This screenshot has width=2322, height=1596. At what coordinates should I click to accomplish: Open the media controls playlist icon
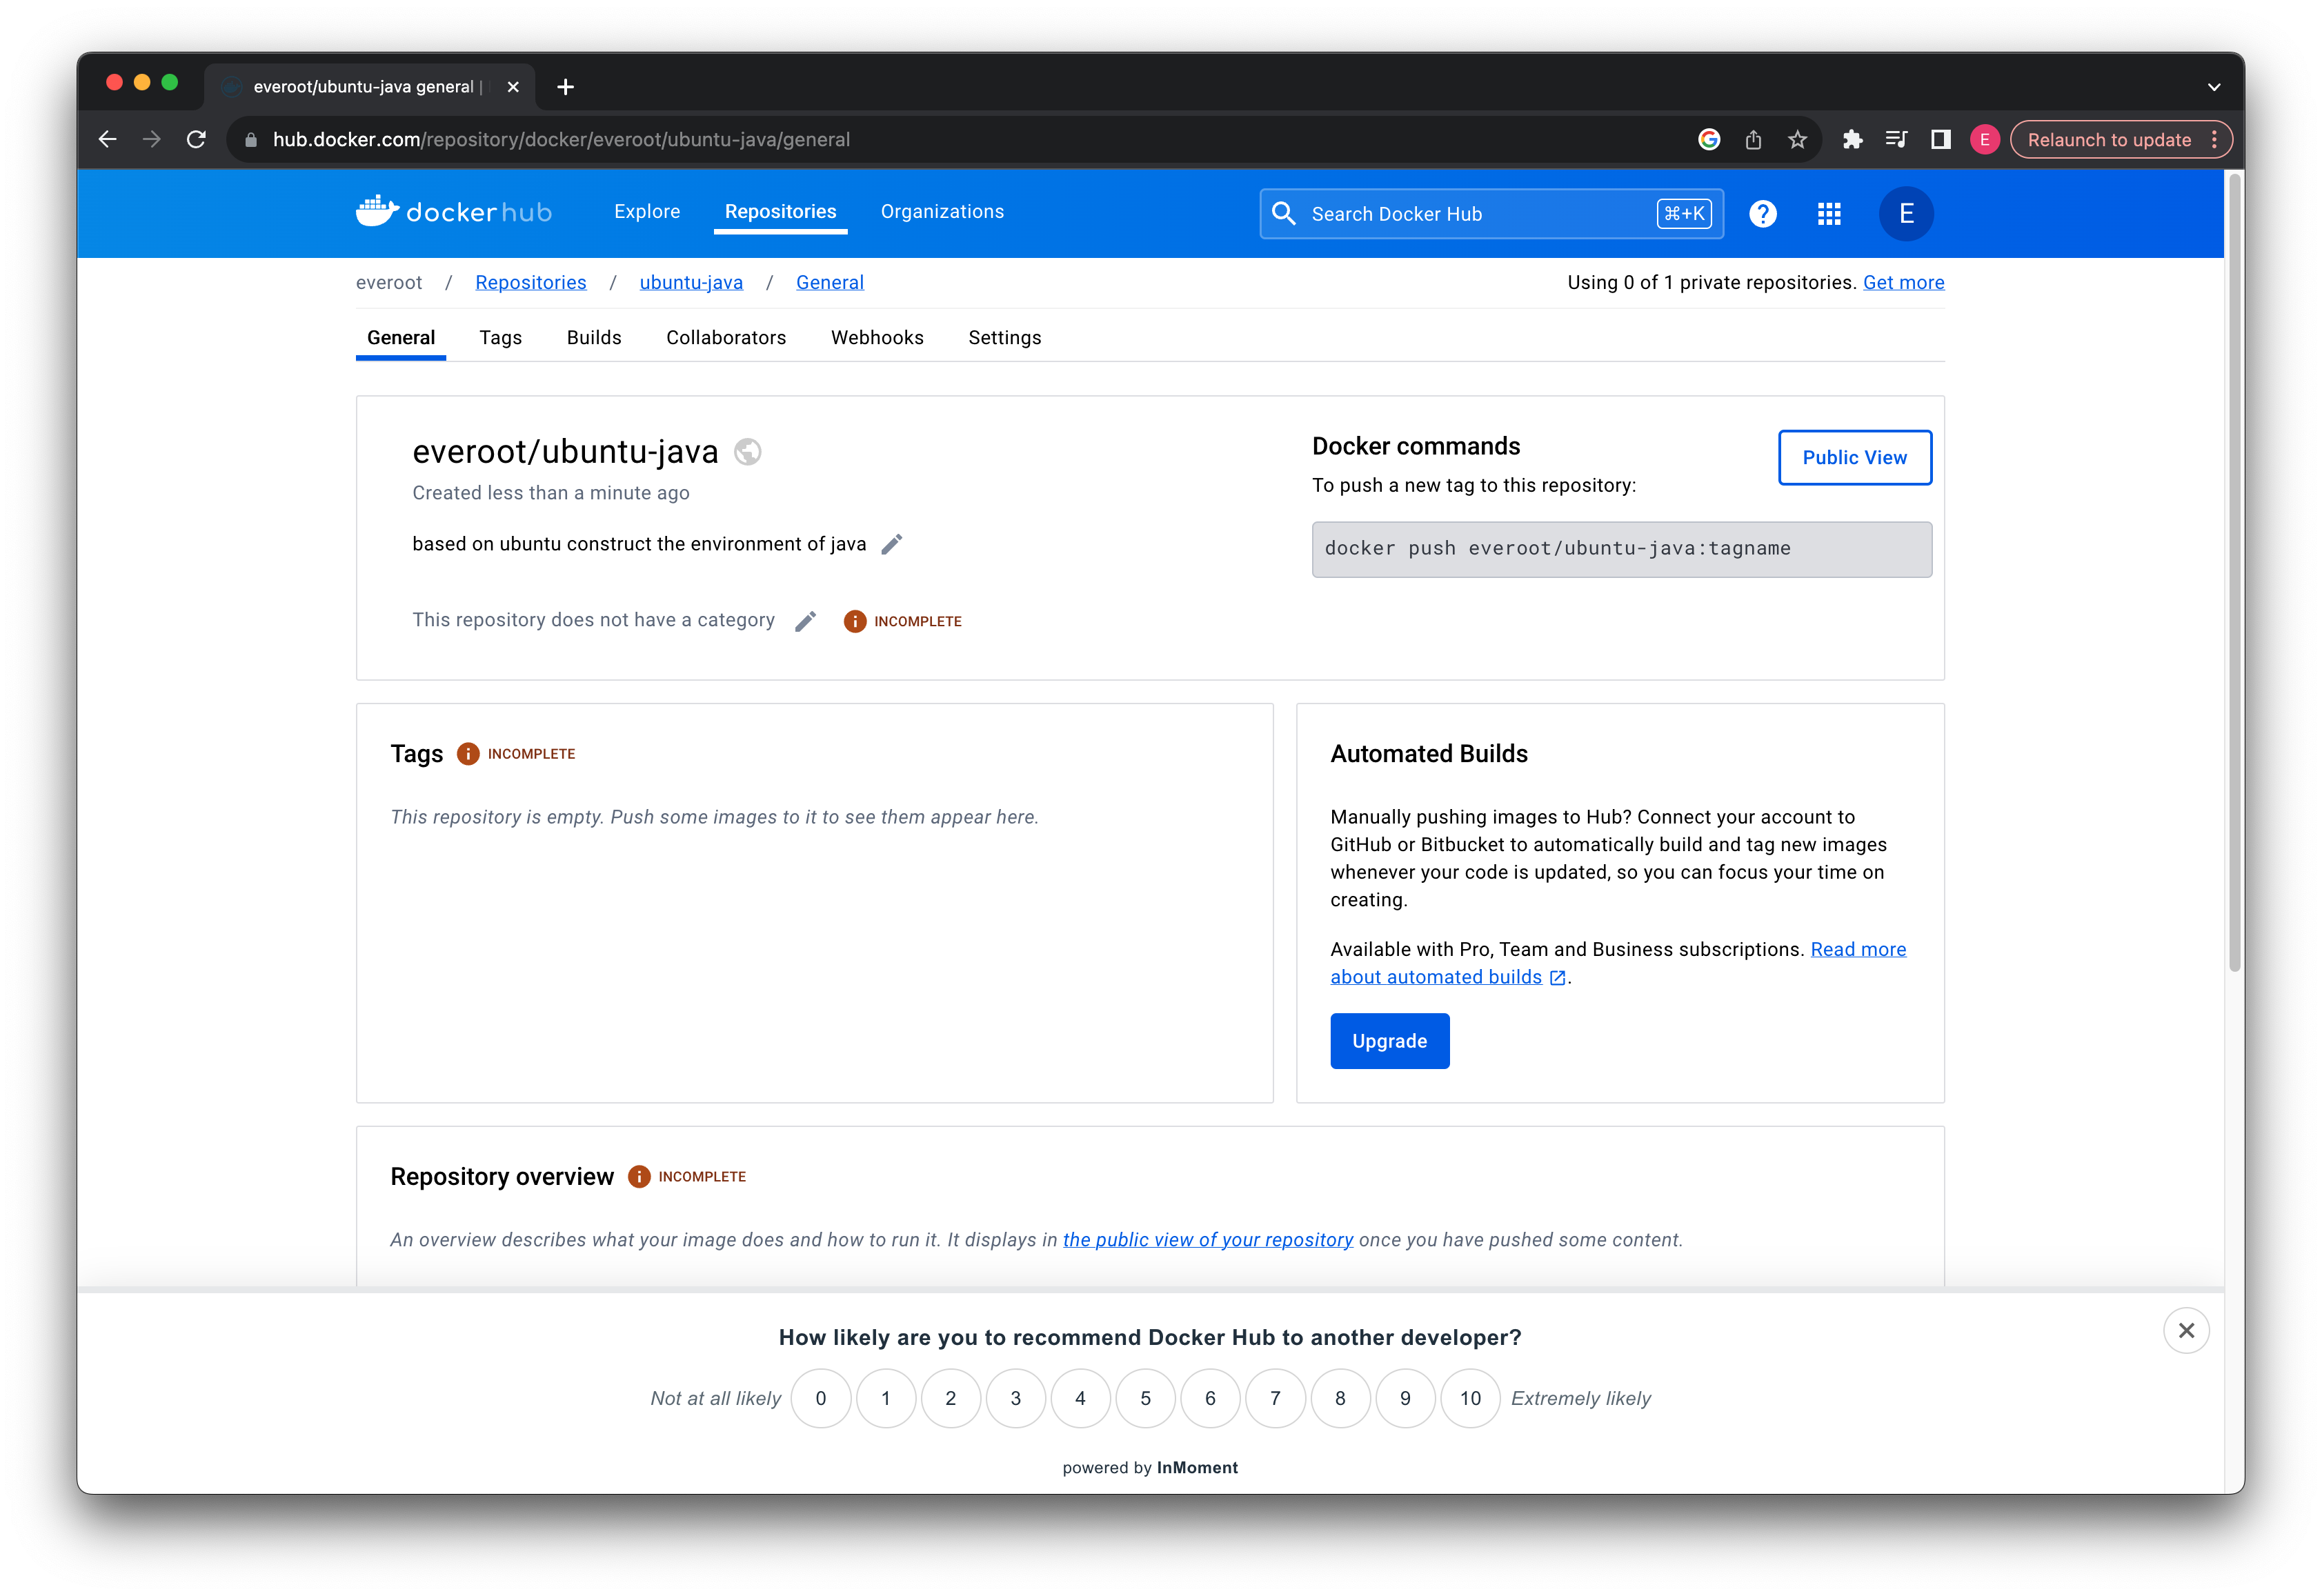(1896, 140)
